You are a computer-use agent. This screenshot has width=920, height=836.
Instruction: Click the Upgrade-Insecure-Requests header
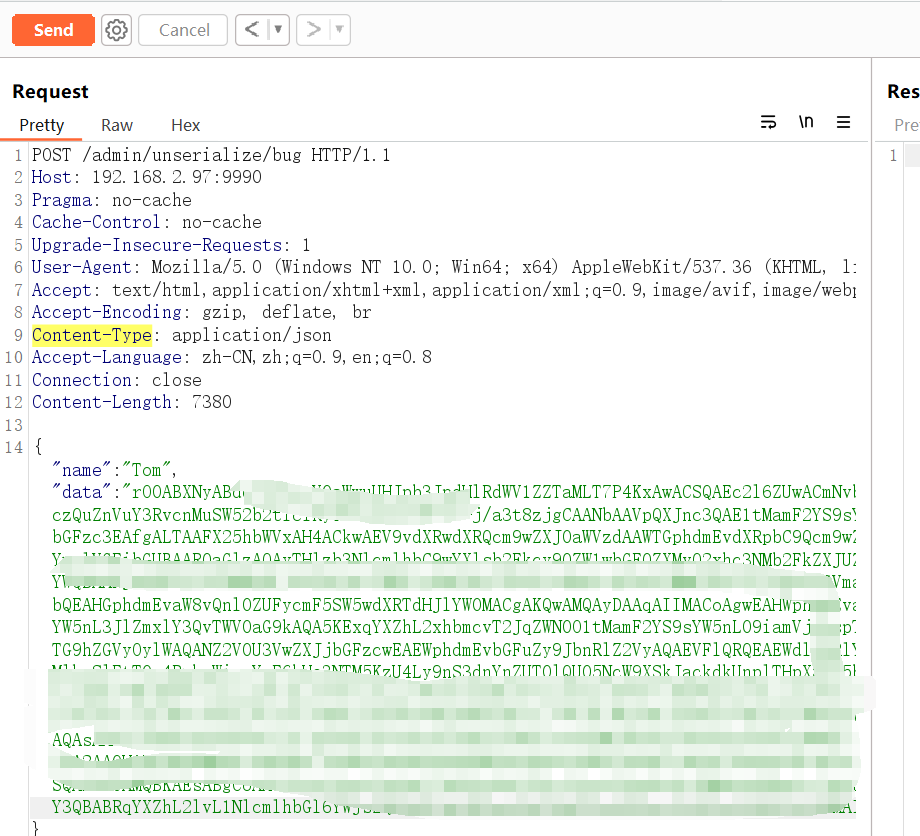(171, 245)
